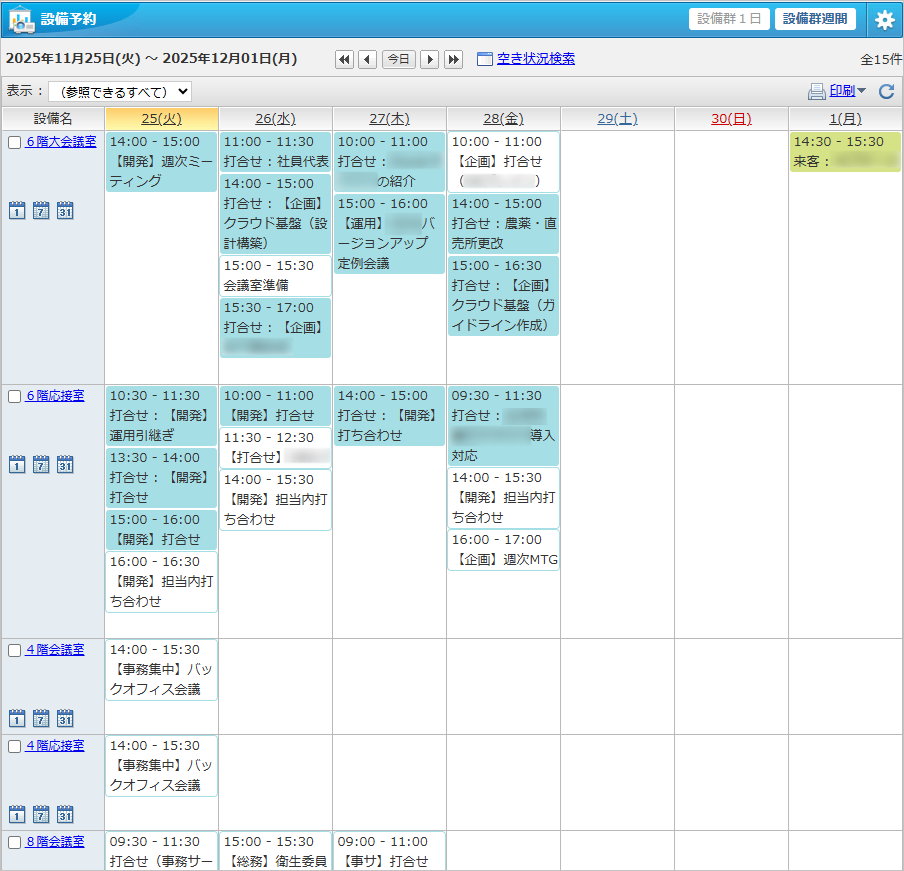Advance one day with the single-right arrow

[x=430, y=59]
